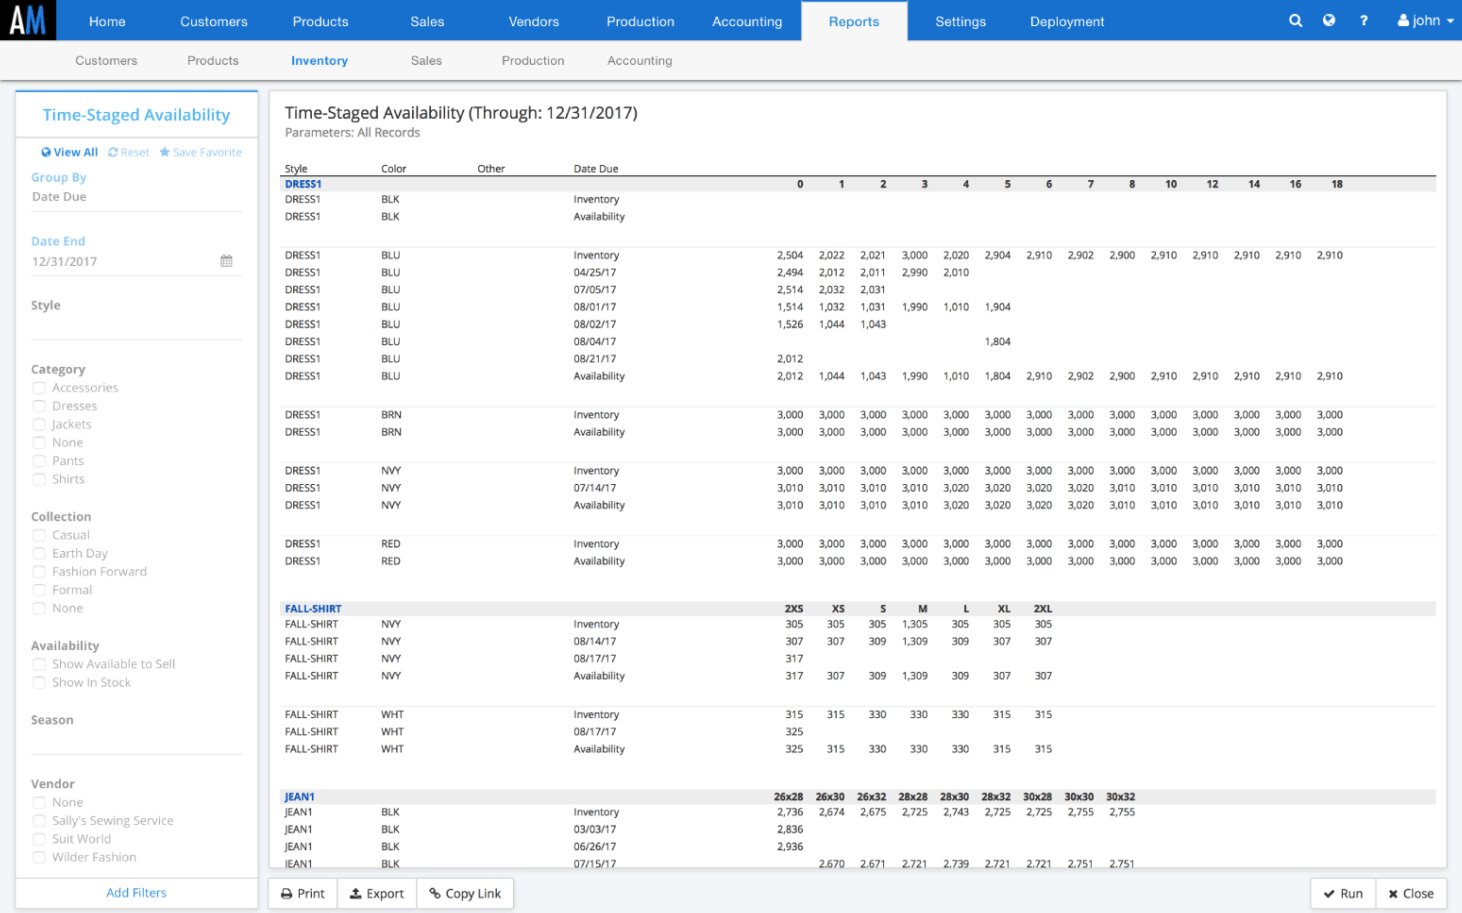
Task: Open the help question mark icon
Action: [1363, 21]
